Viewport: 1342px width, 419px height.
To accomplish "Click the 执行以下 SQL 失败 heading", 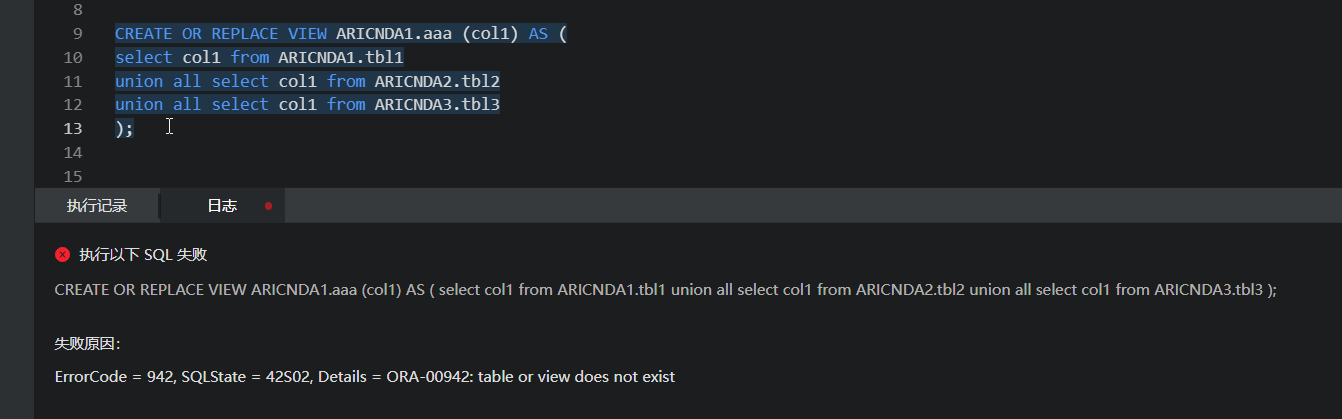I will [143, 255].
